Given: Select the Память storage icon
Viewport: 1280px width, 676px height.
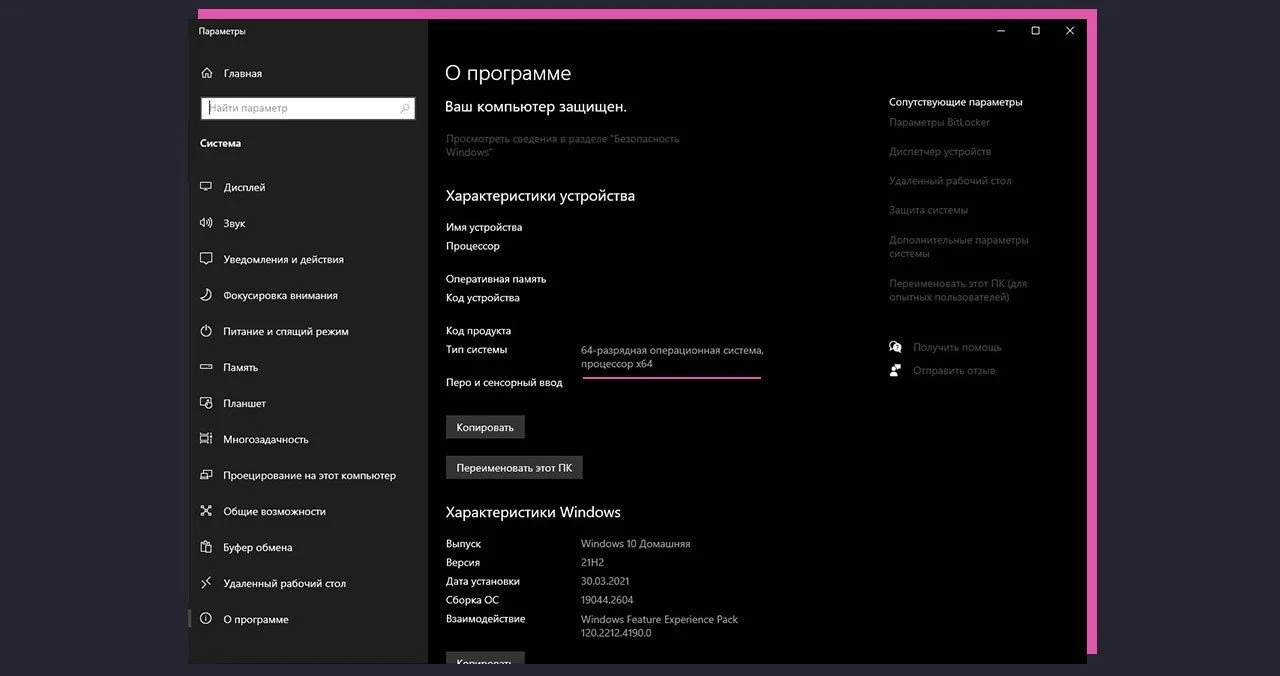Looking at the screenshot, I should tap(206, 367).
